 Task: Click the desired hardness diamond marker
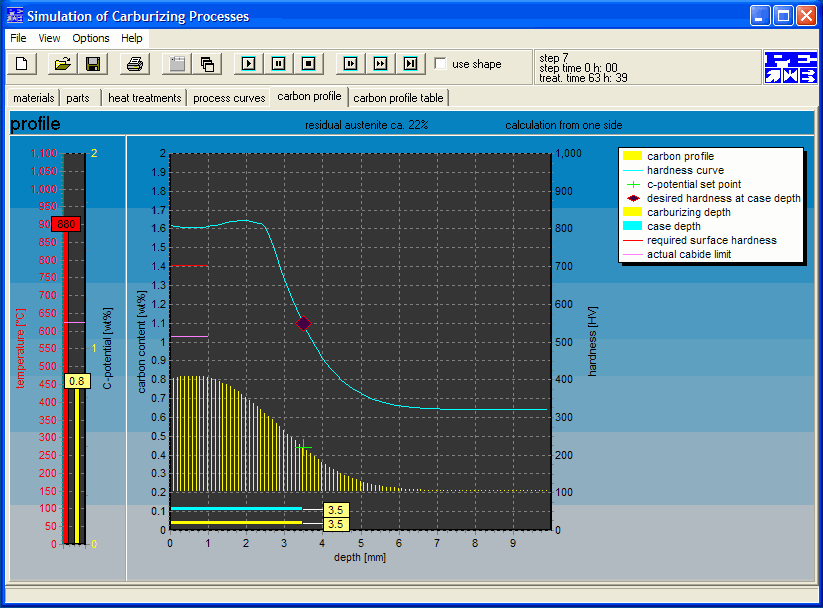[303, 323]
